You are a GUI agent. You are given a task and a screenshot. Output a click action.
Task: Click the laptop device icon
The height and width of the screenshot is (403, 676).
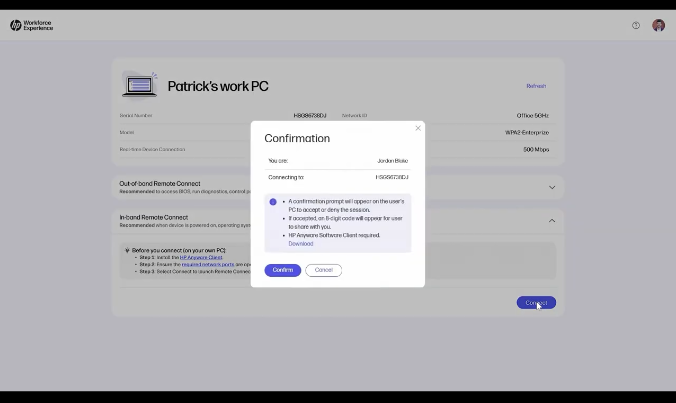[x=139, y=85]
